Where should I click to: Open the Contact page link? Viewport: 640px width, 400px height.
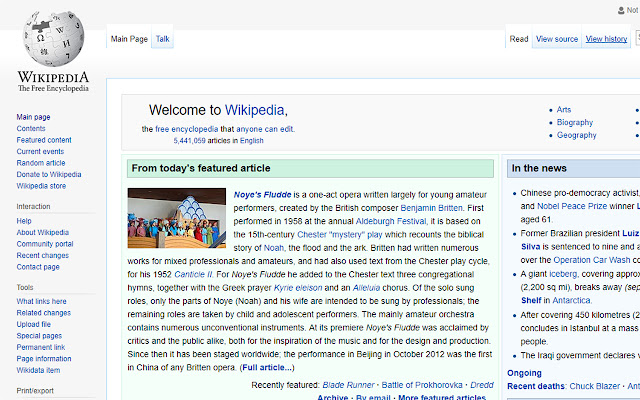[38, 267]
